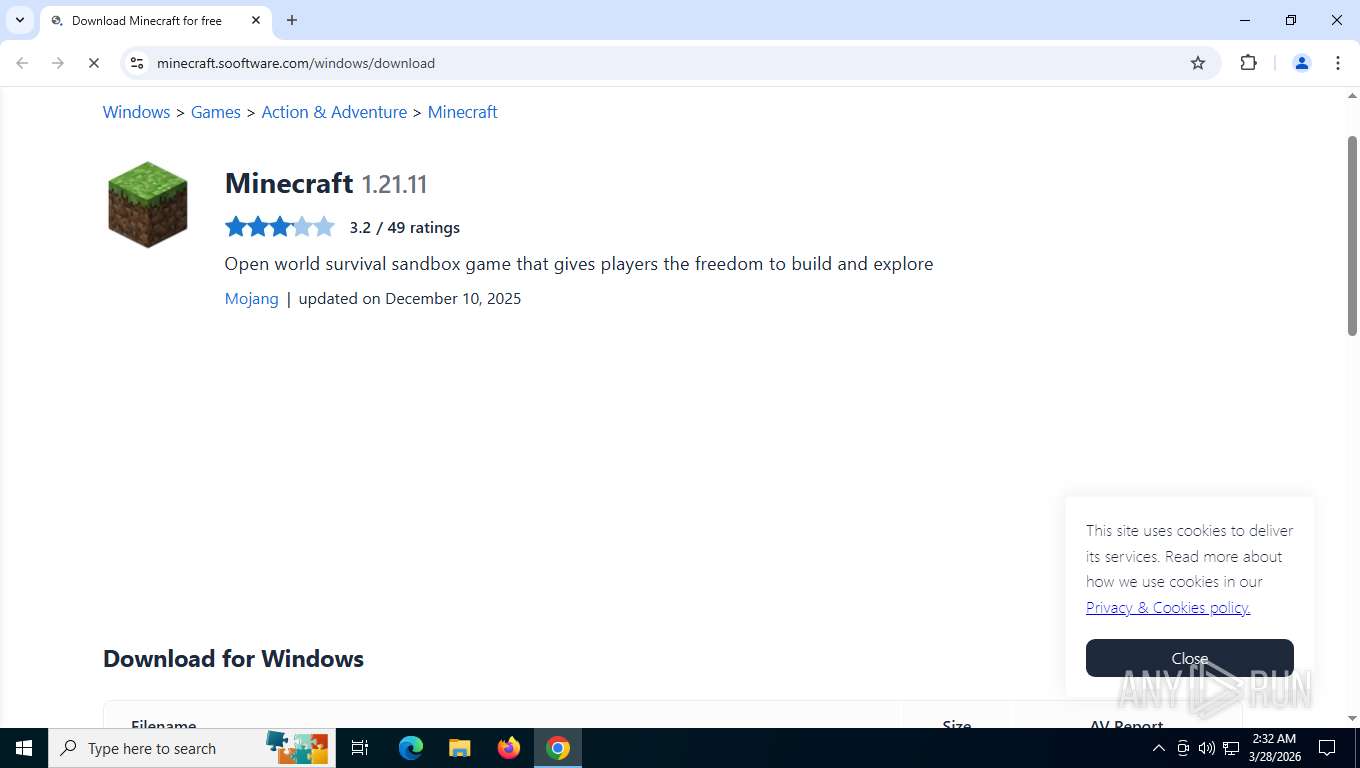Open the Windows Start menu

pos(24,748)
